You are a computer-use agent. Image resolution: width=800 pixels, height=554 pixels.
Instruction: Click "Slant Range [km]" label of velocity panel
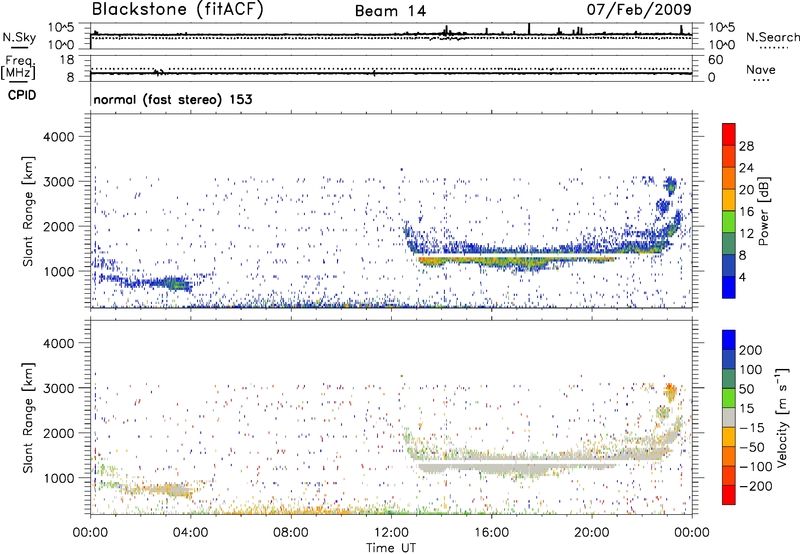(28, 417)
